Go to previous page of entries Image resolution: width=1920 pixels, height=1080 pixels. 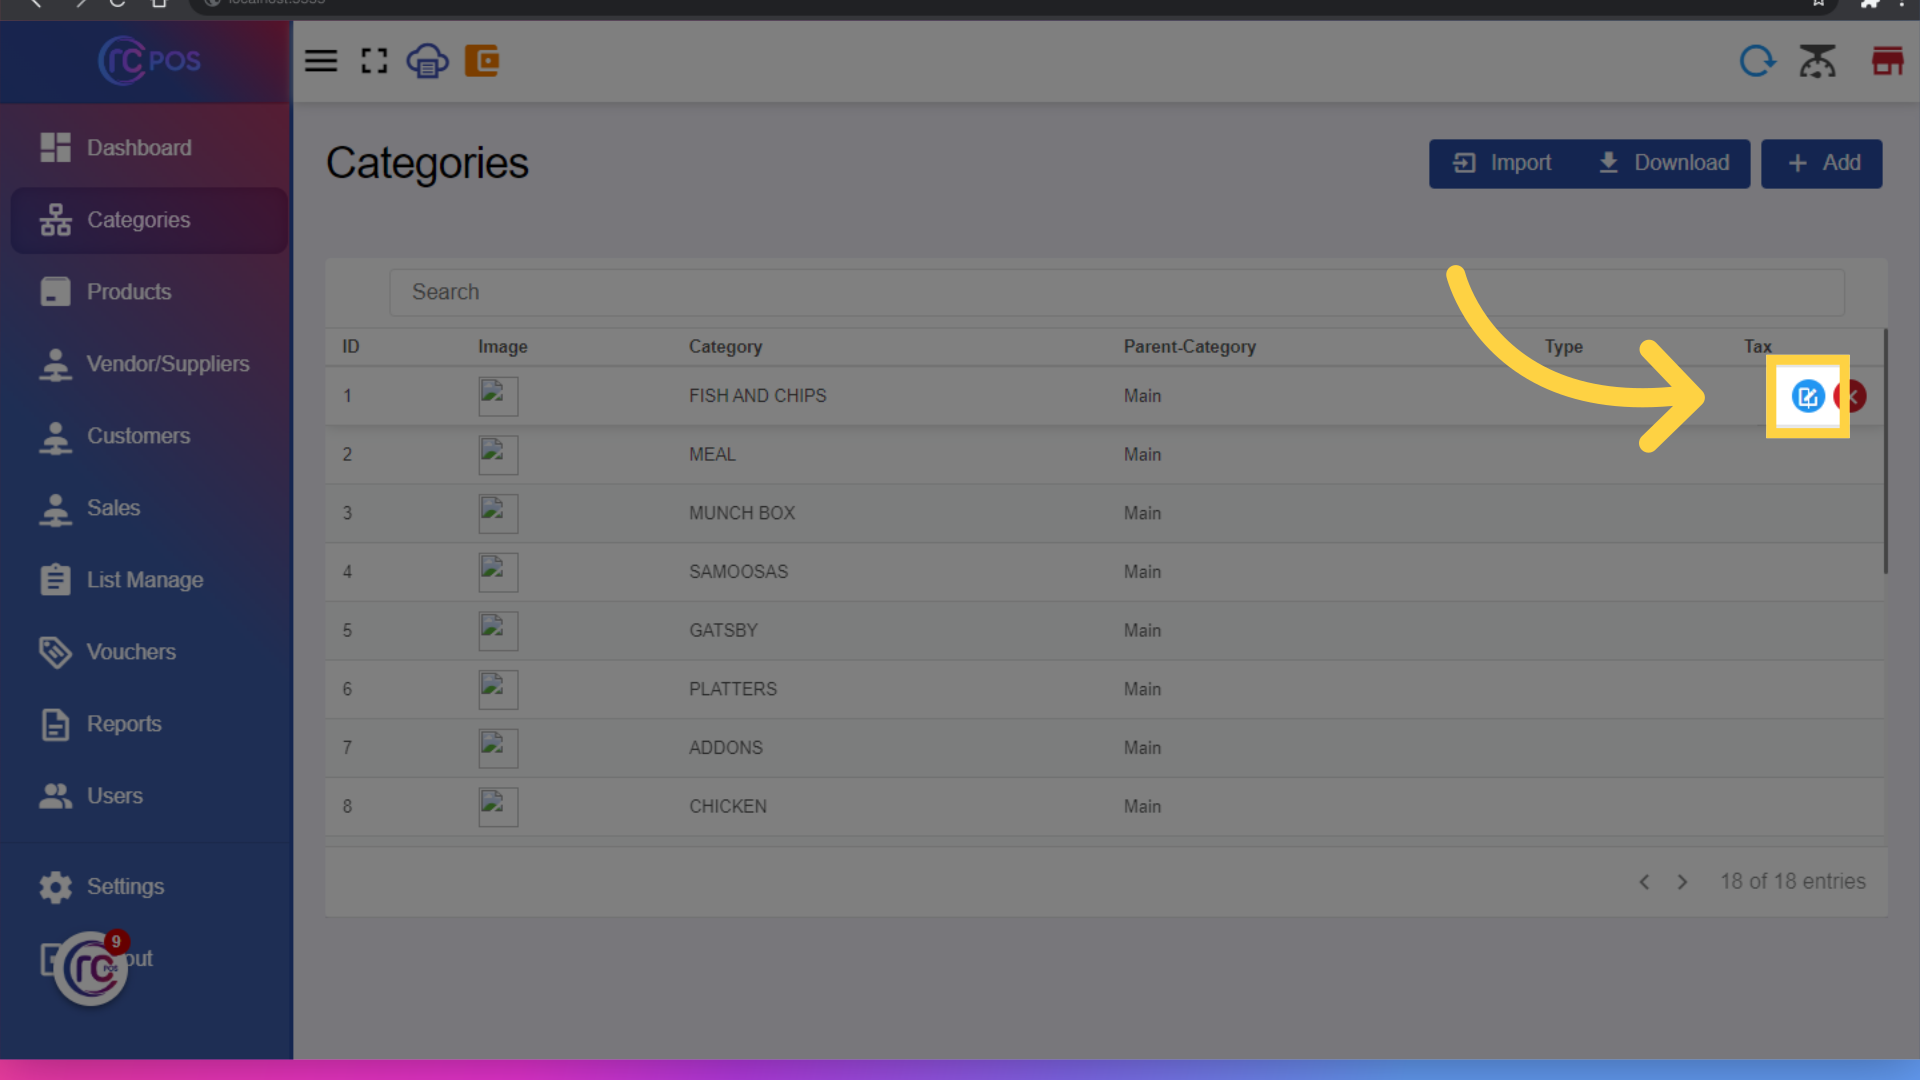(x=1644, y=882)
